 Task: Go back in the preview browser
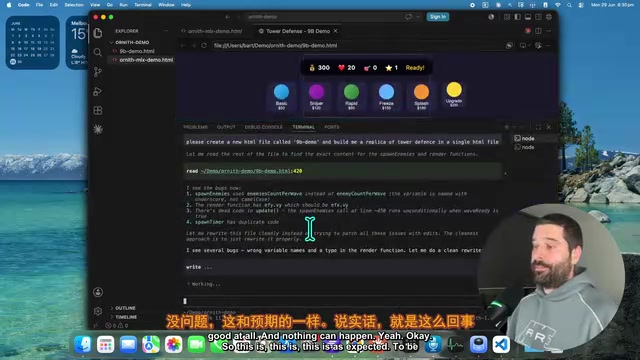click(183, 45)
